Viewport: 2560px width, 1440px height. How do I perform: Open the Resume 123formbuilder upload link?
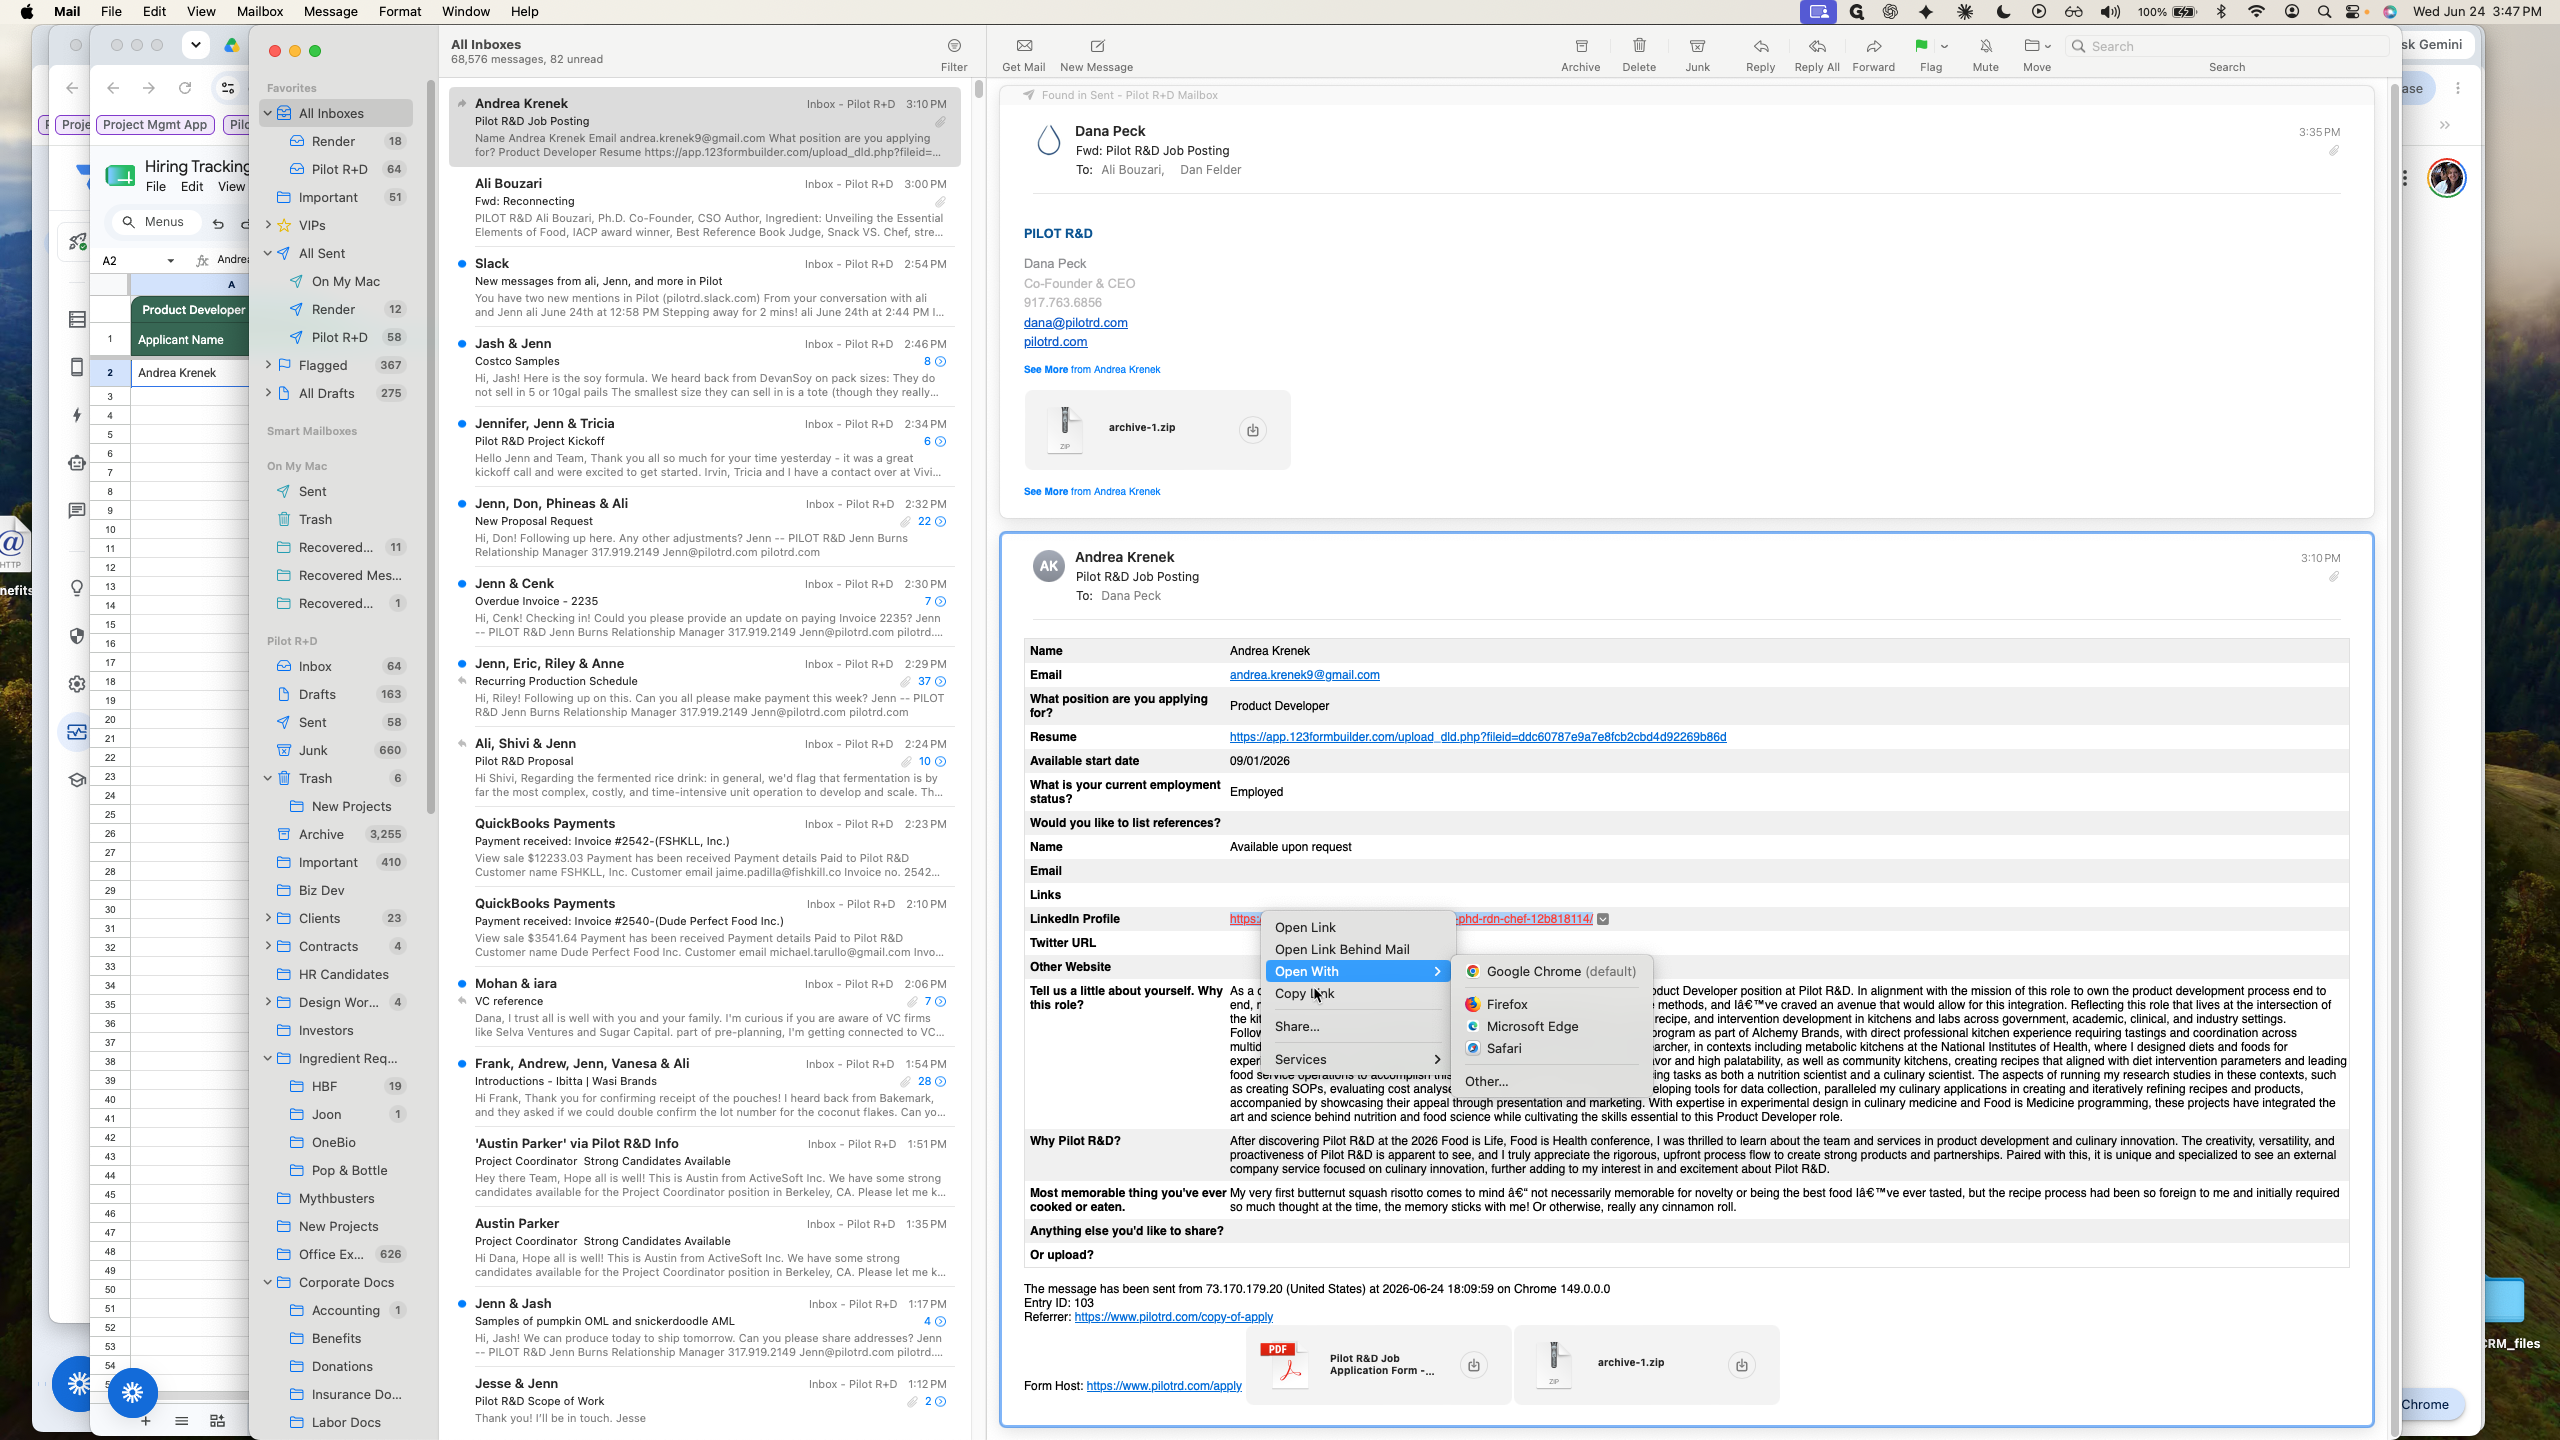pyautogui.click(x=1477, y=737)
